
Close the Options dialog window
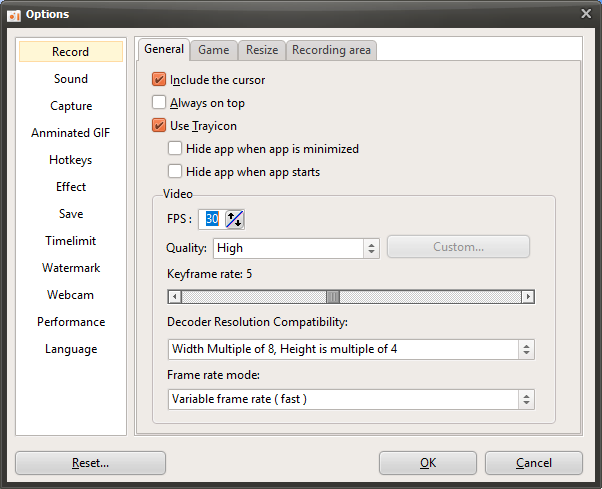(x=586, y=13)
